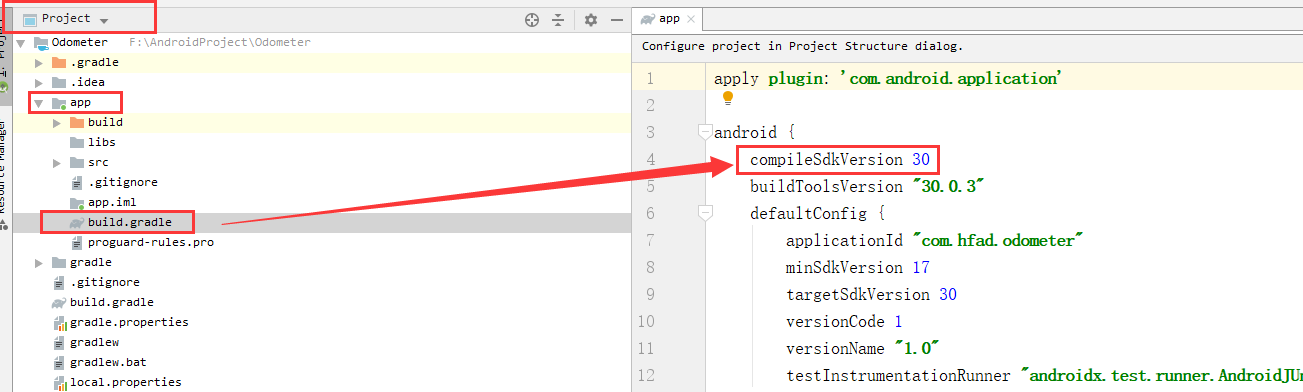The height and width of the screenshot is (392, 1303).
Task: Click the targetSdkVersion 30 line
Action: [x=872, y=294]
